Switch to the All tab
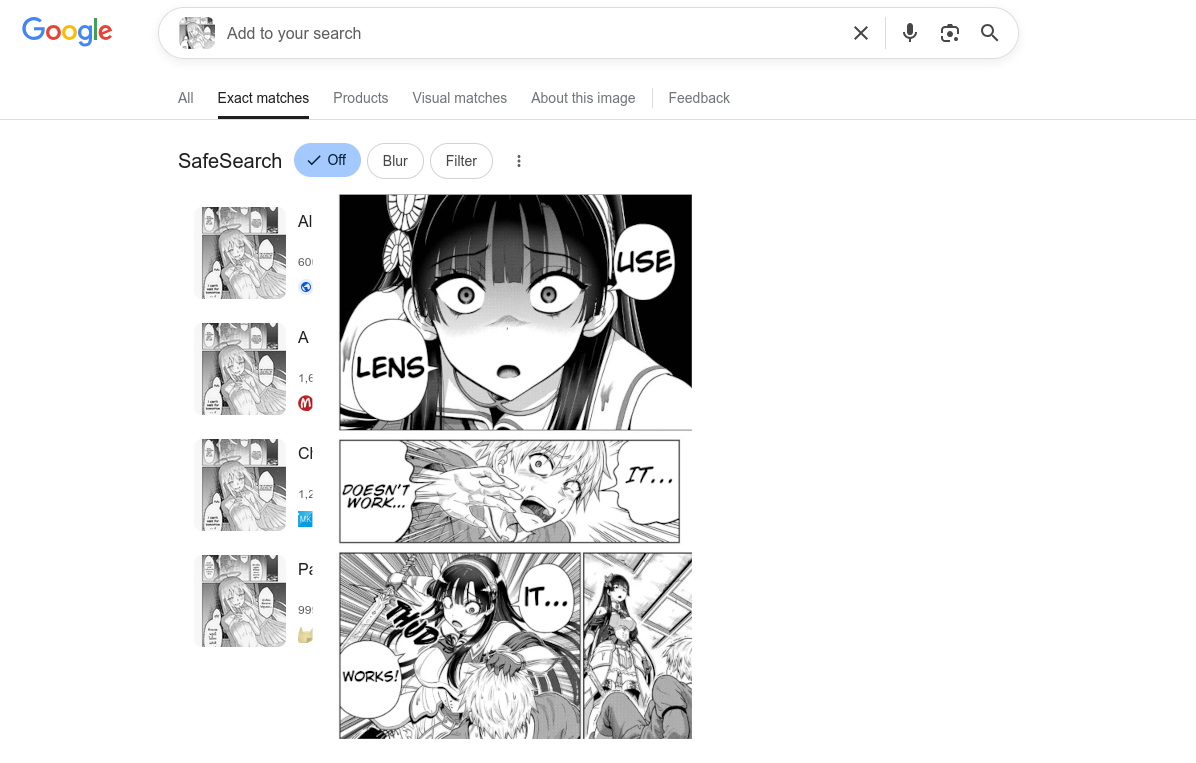The width and height of the screenshot is (1196, 763). point(185,98)
